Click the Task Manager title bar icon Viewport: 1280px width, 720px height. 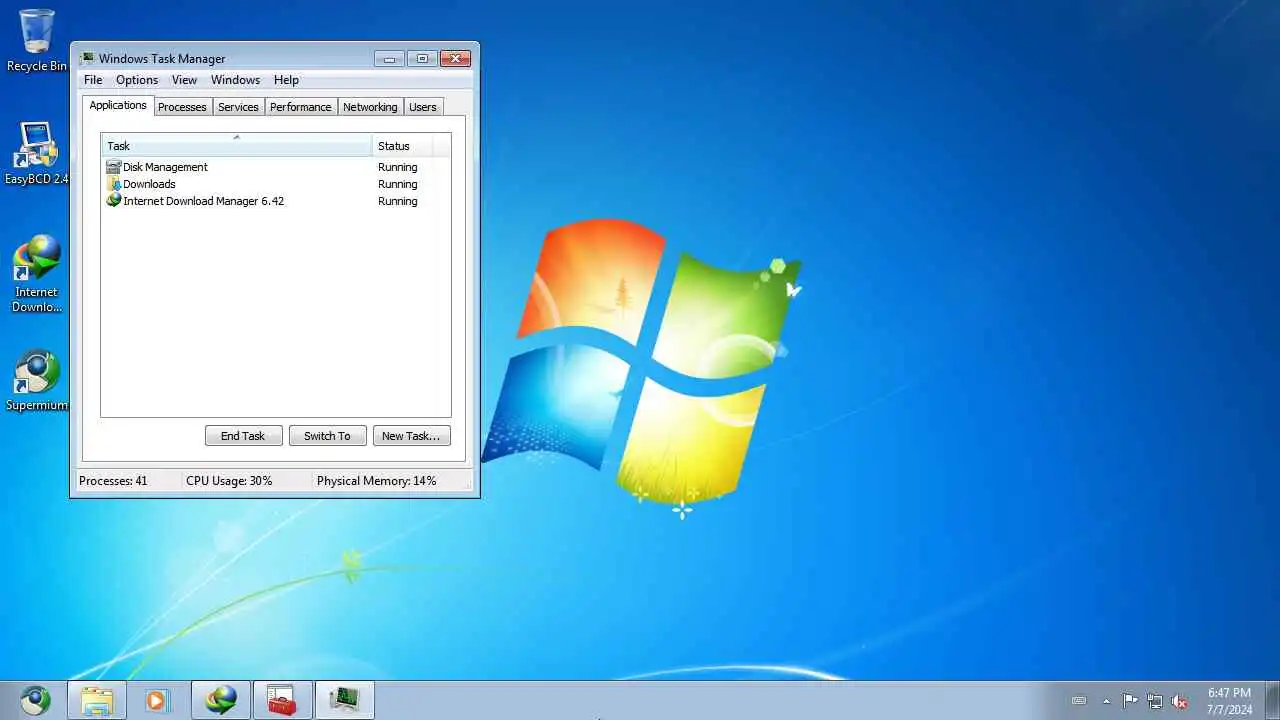point(87,58)
